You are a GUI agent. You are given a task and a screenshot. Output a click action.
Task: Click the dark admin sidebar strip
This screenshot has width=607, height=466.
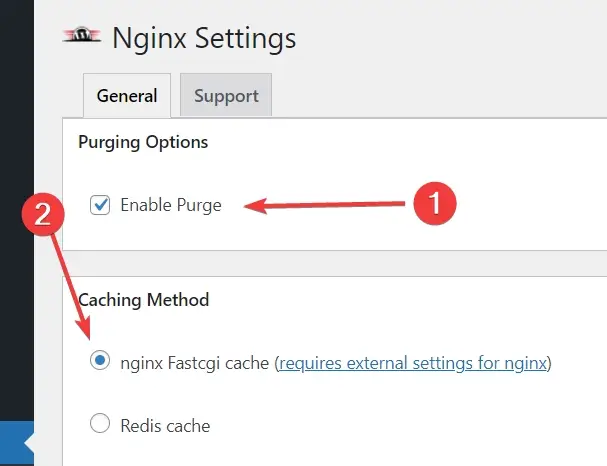[17, 209]
